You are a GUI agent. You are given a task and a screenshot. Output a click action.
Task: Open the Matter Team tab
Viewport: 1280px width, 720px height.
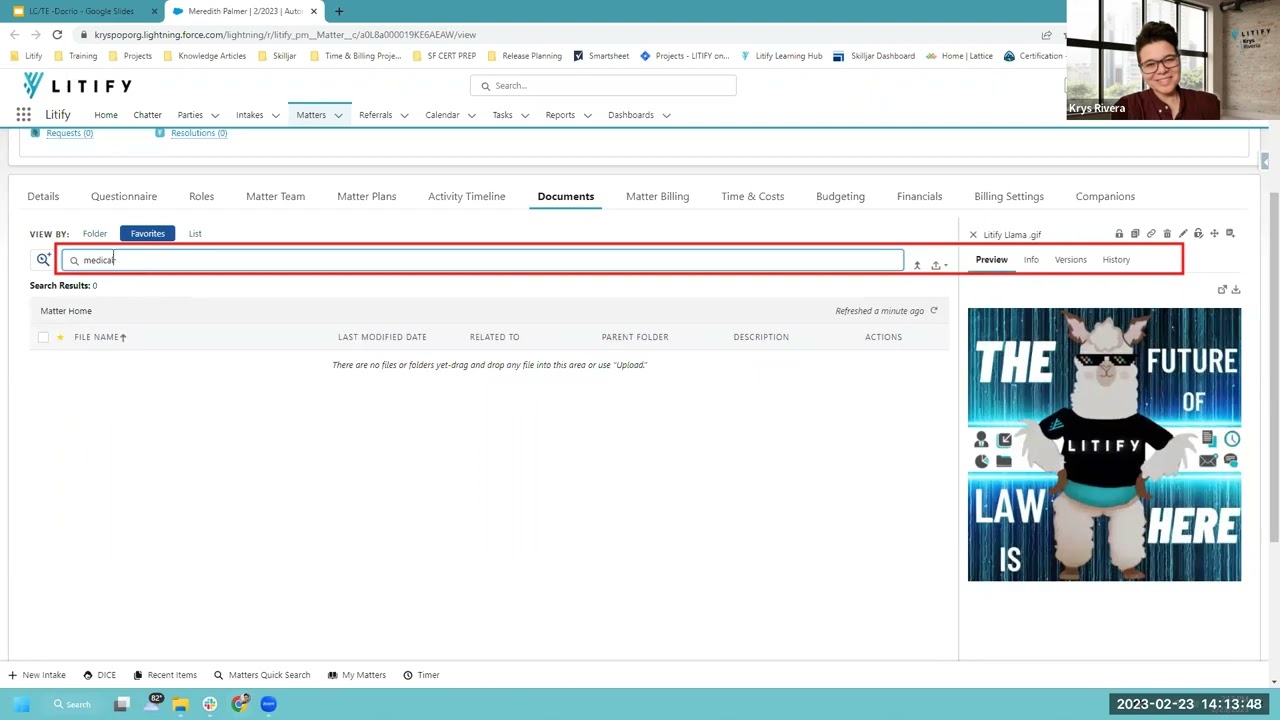276,197
